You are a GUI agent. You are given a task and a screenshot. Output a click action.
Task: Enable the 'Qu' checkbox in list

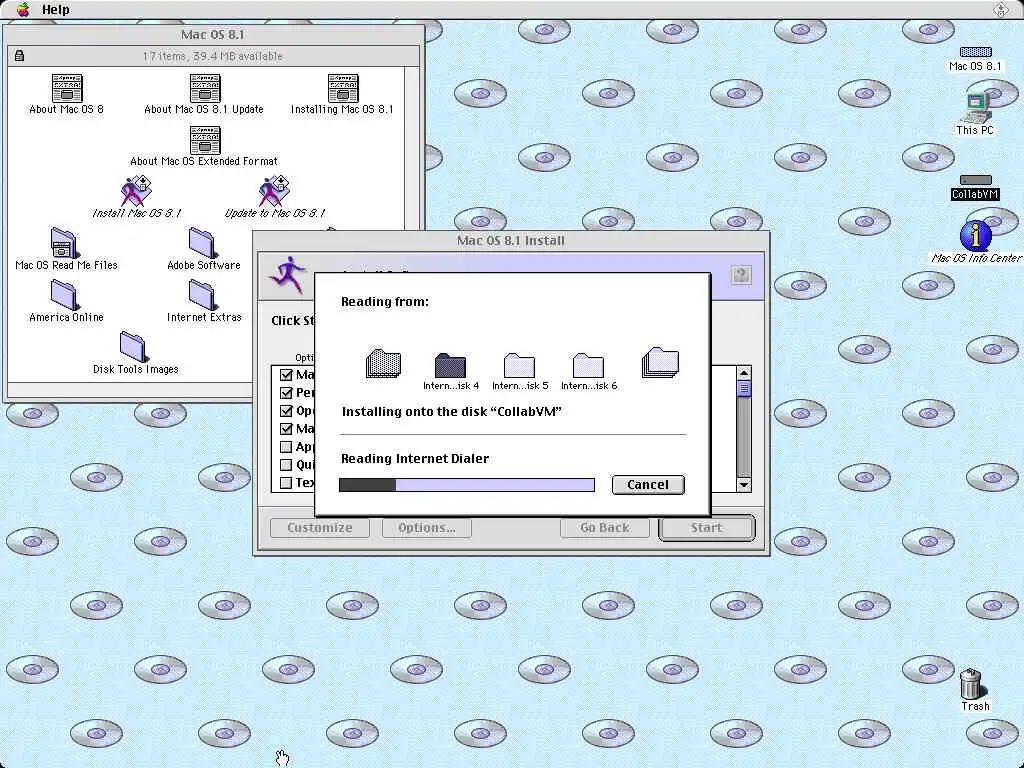coord(286,465)
